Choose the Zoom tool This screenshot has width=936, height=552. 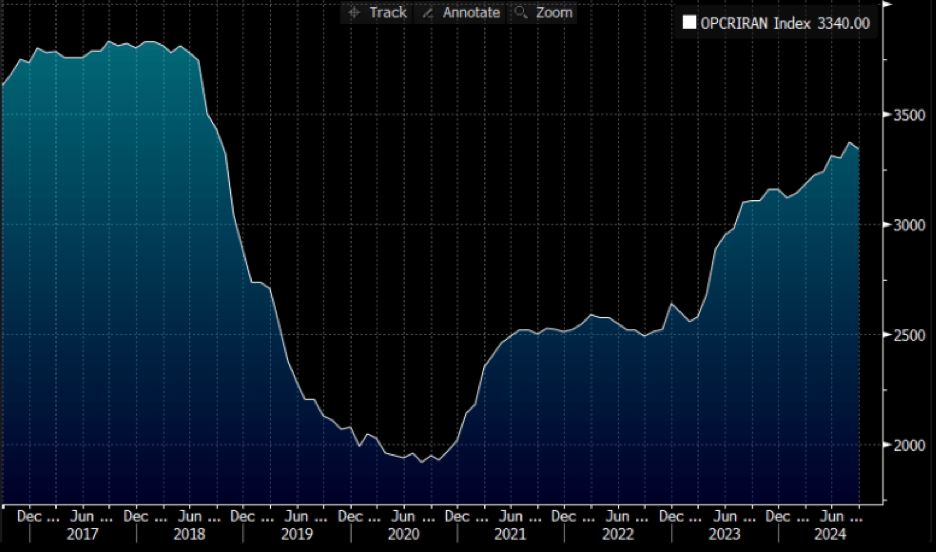pos(554,13)
